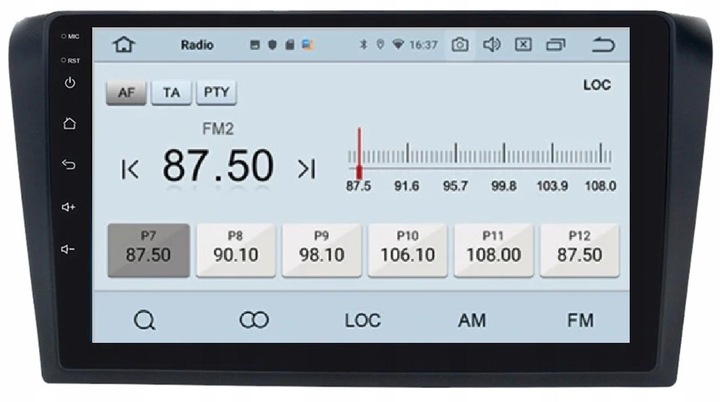The width and height of the screenshot is (720, 402).
Task: Tap the first square notification icon
Action: [255, 45]
